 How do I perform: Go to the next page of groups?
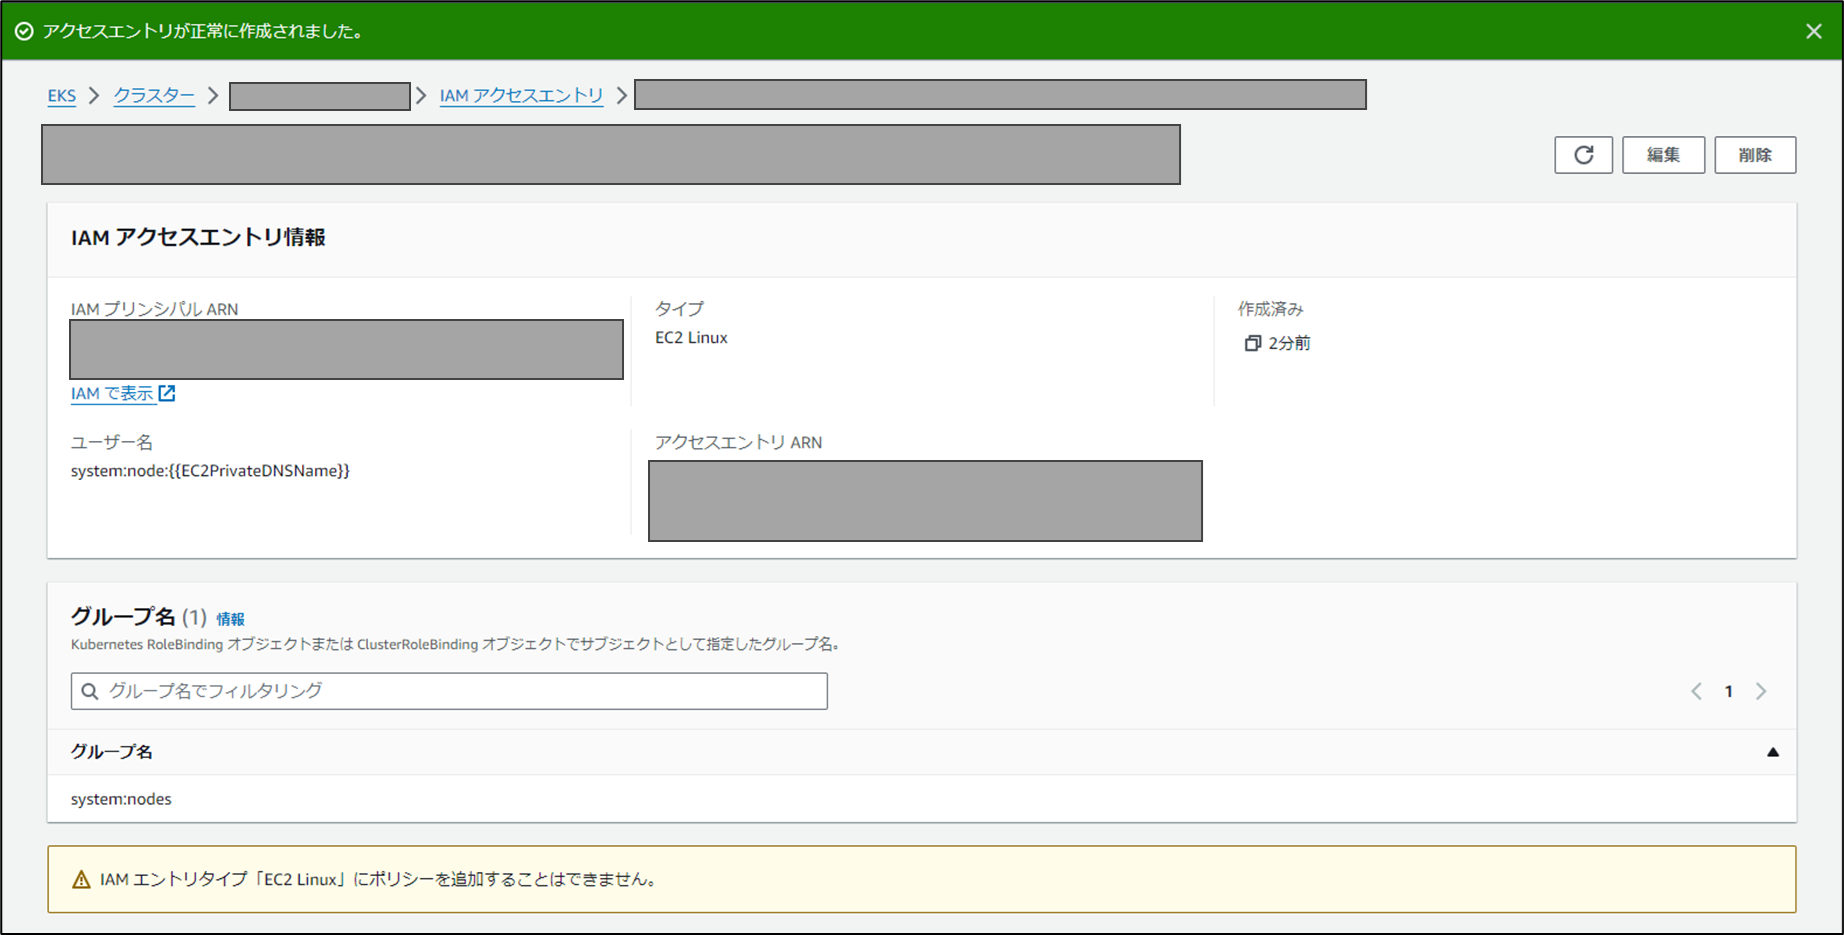pyautogui.click(x=1761, y=691)
